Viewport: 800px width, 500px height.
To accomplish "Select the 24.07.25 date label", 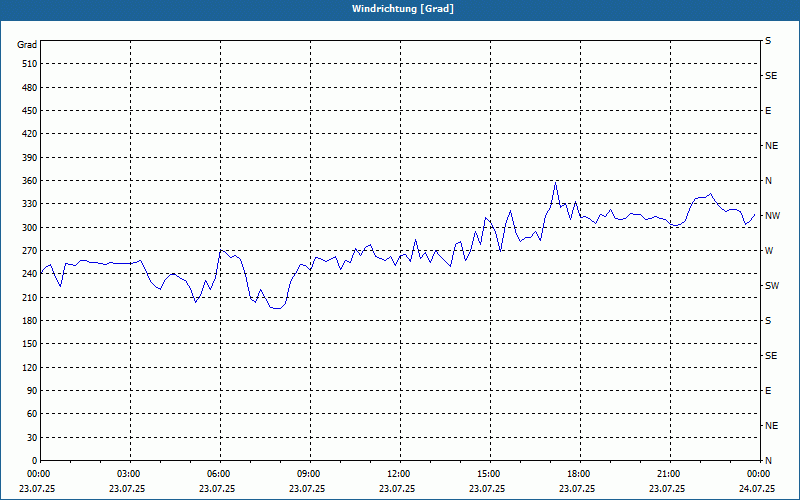I will [x=757, y=488].
